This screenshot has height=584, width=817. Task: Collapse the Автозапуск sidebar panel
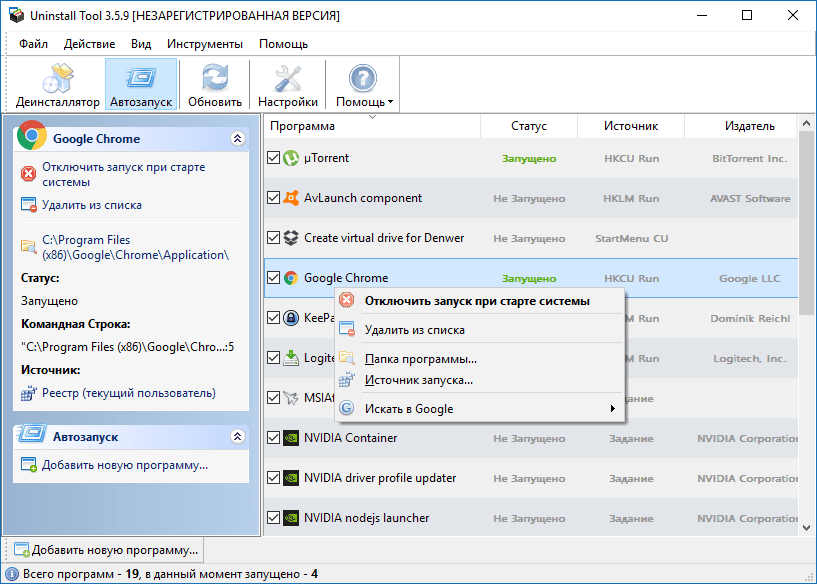click(238, 437)
